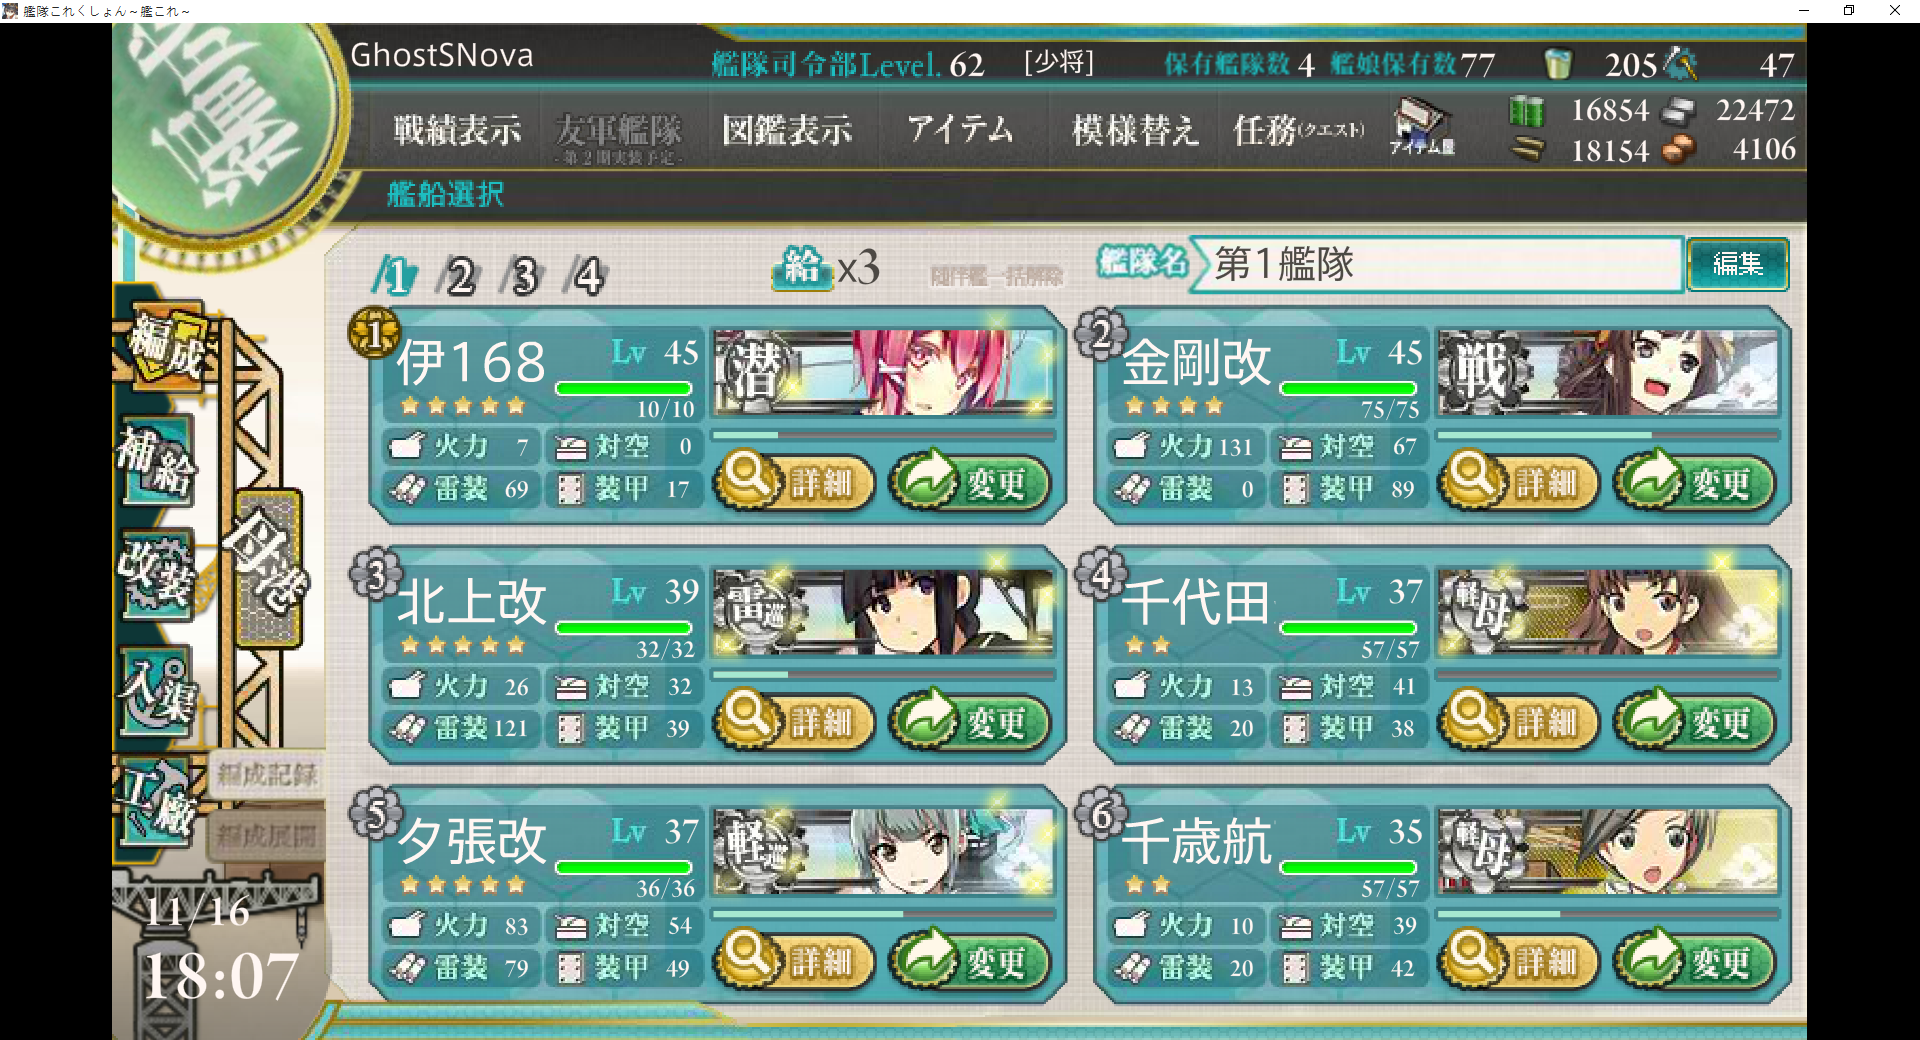Click 編集 edit fleet name button

[x=1738, y=264]
